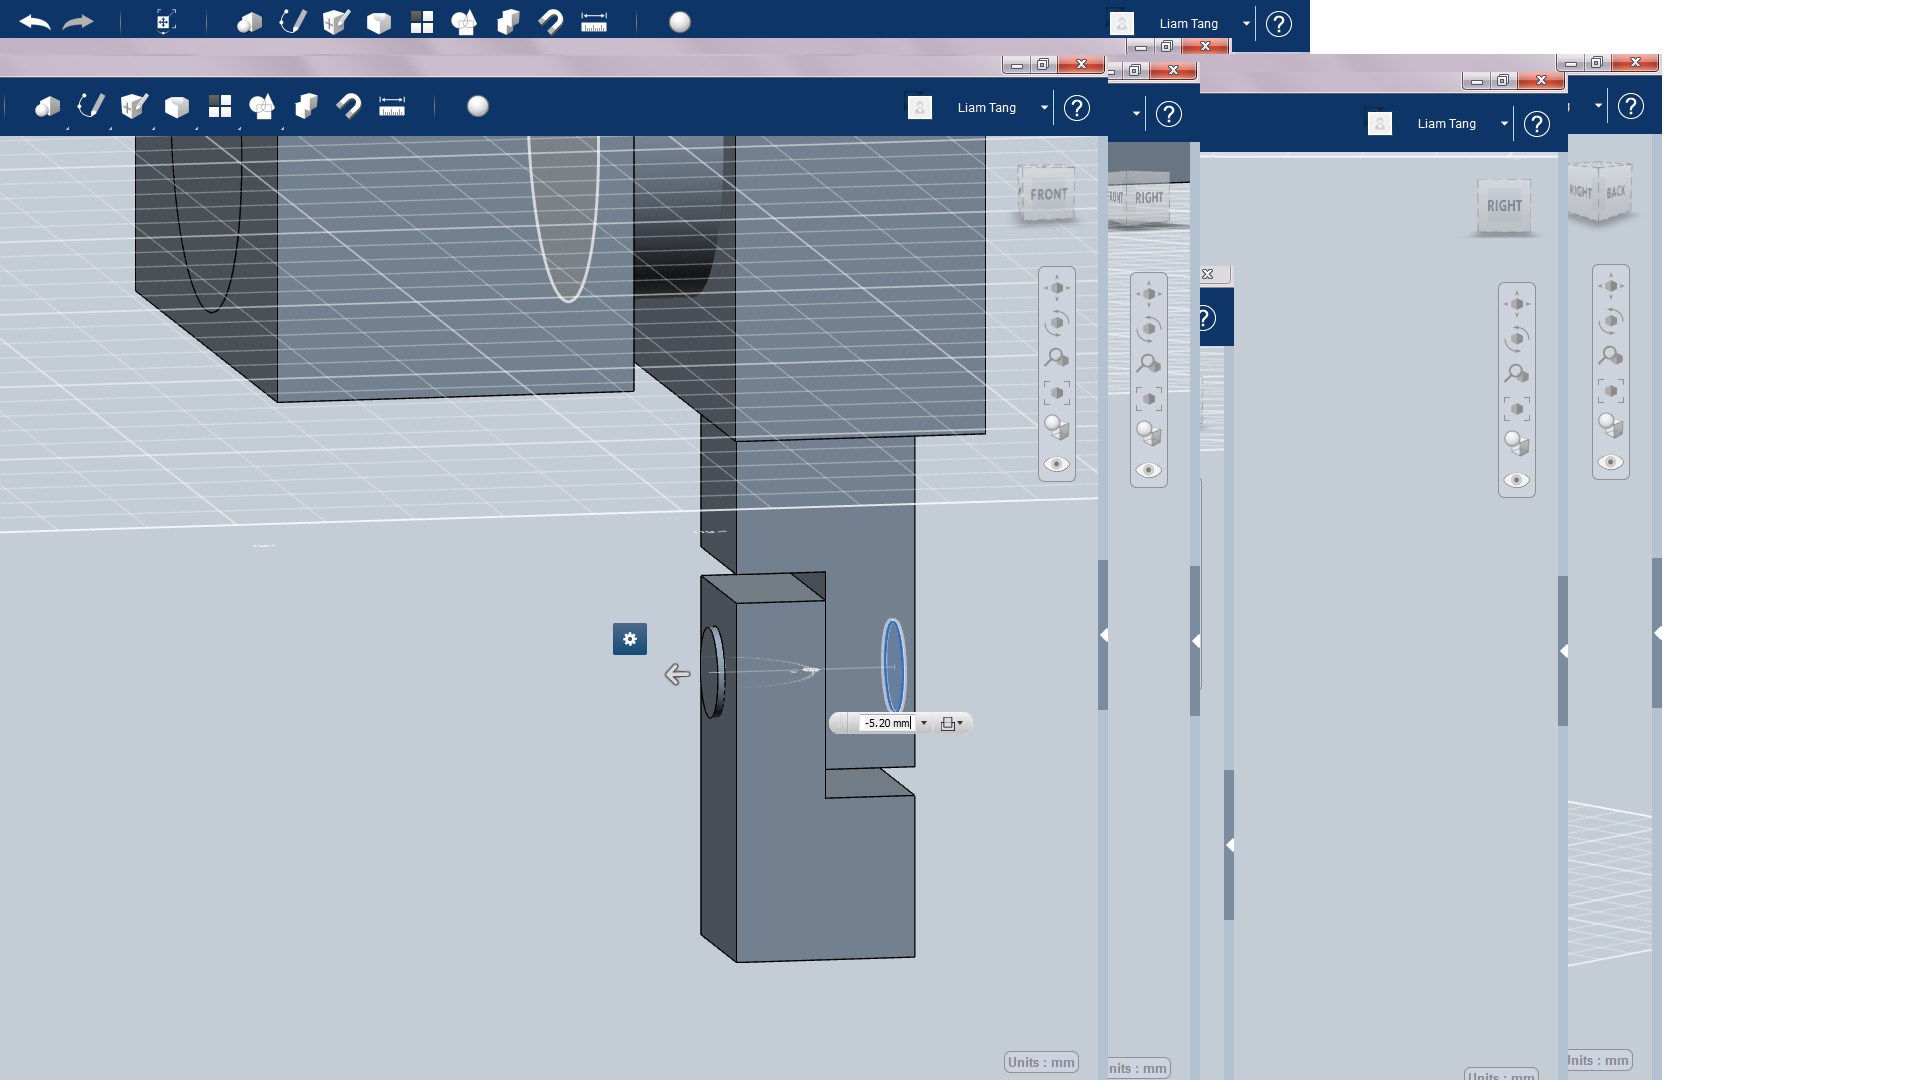The width and height of the screenshot is (1920, 1080).
Task: Open account dropdown arrow in rightmost window
Action: (1598, 105)
